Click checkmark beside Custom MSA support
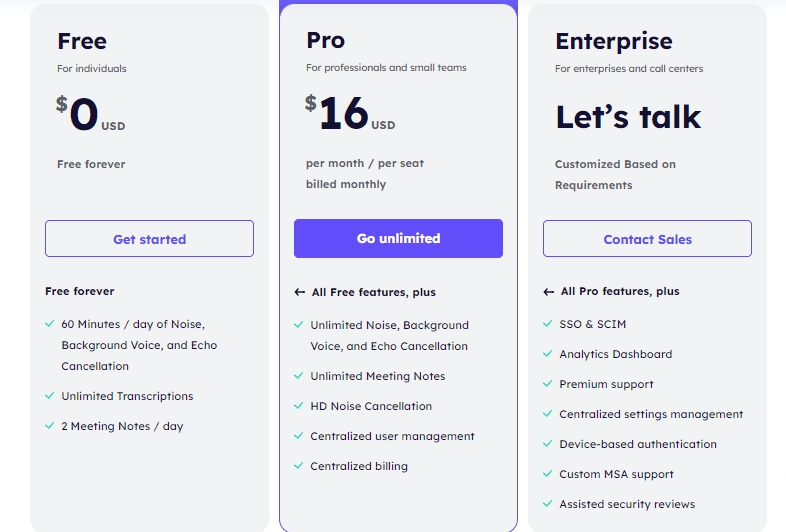 (547, 473)
